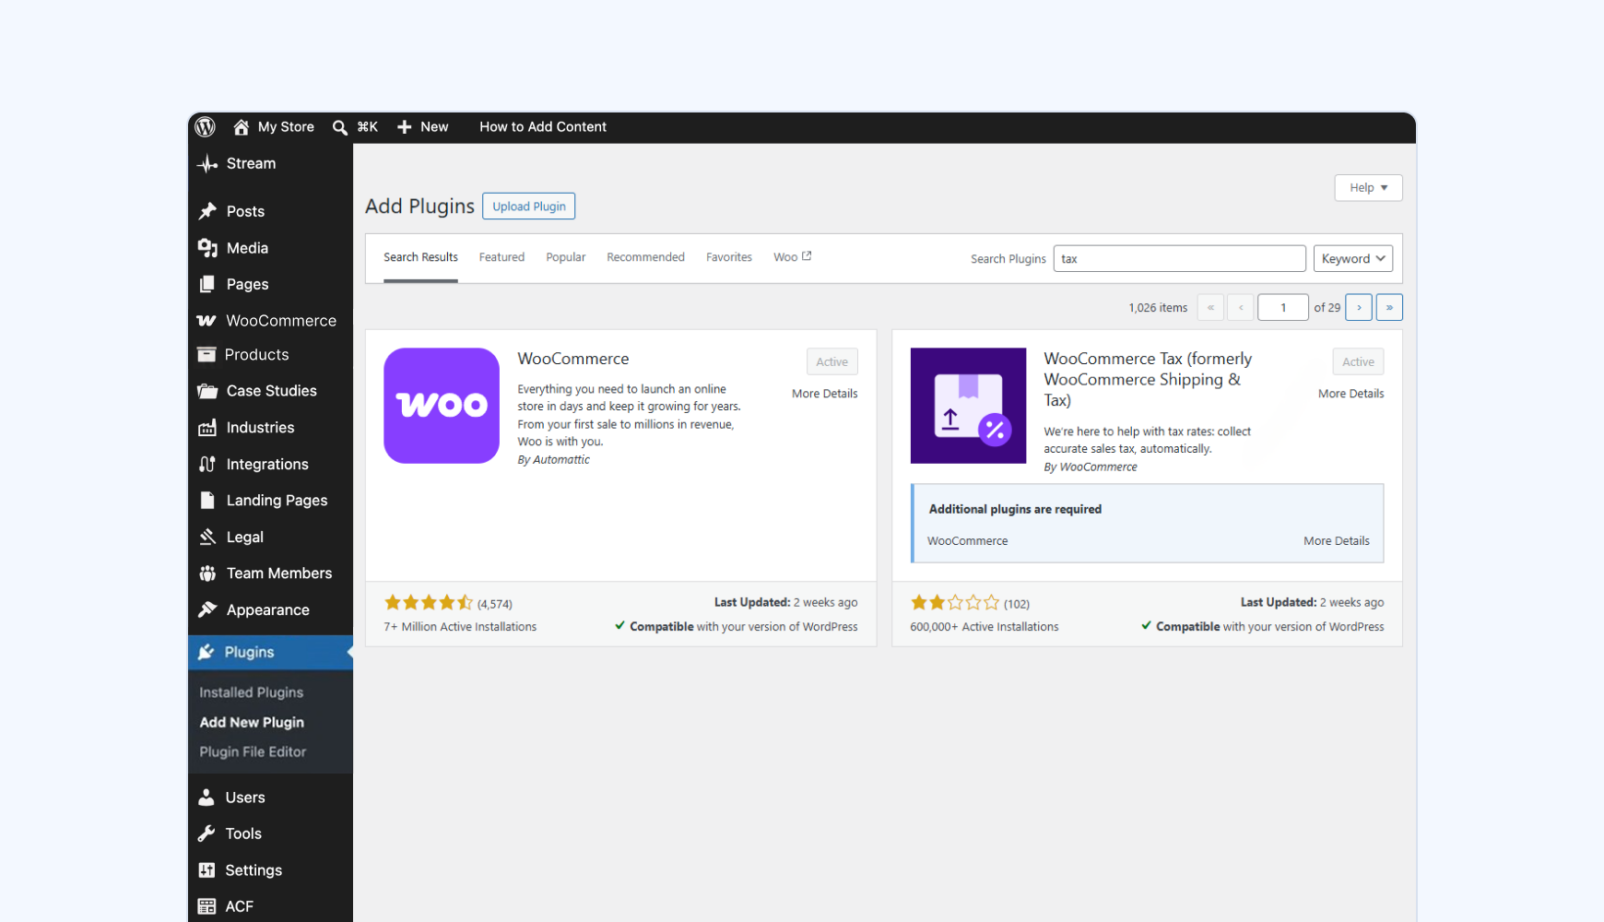Click the Active button on WooCommerce Tax card

click(1358, 362)
